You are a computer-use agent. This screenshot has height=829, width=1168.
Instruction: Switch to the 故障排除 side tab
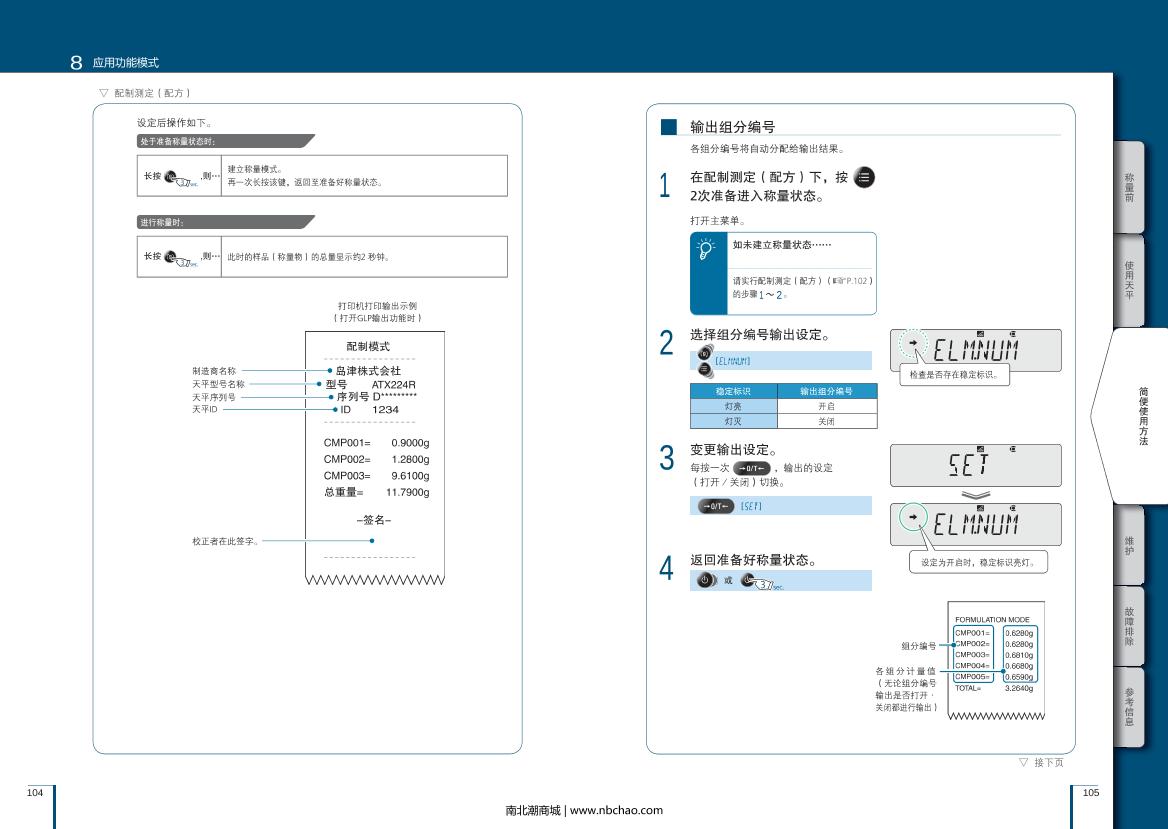point(1129,630)
